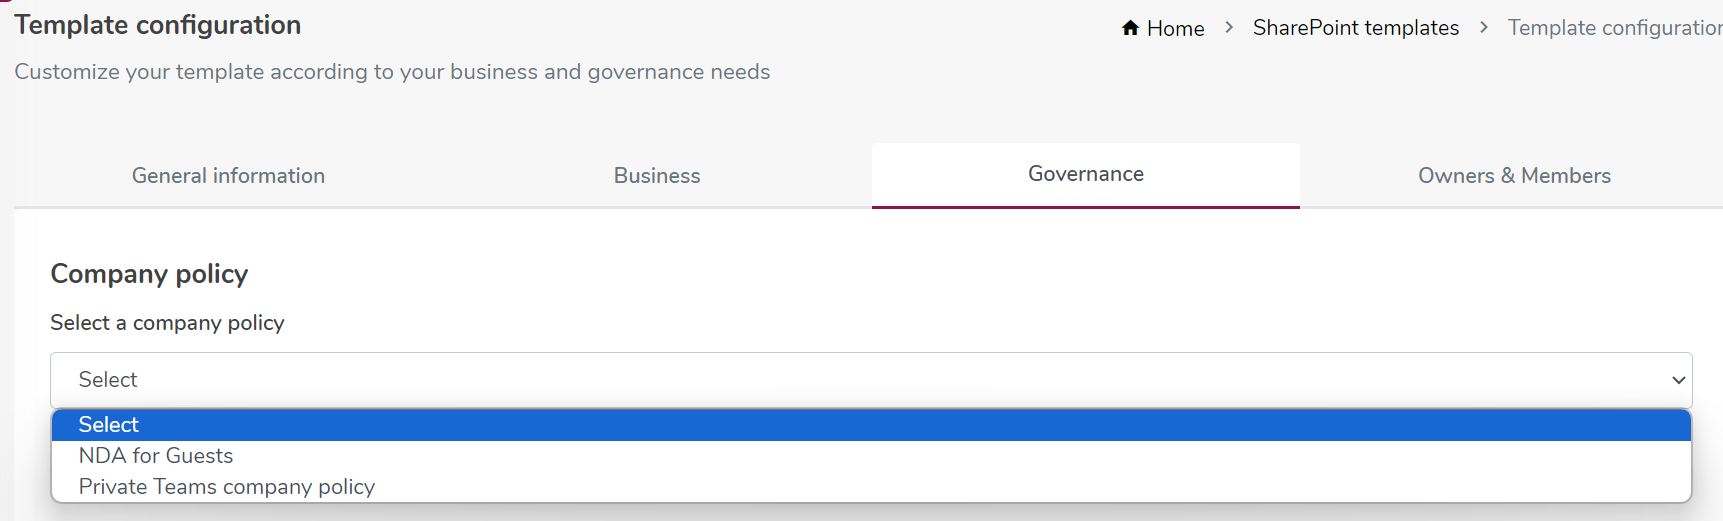Open the Business tab
1723x521 pixels.
point(657,176)
